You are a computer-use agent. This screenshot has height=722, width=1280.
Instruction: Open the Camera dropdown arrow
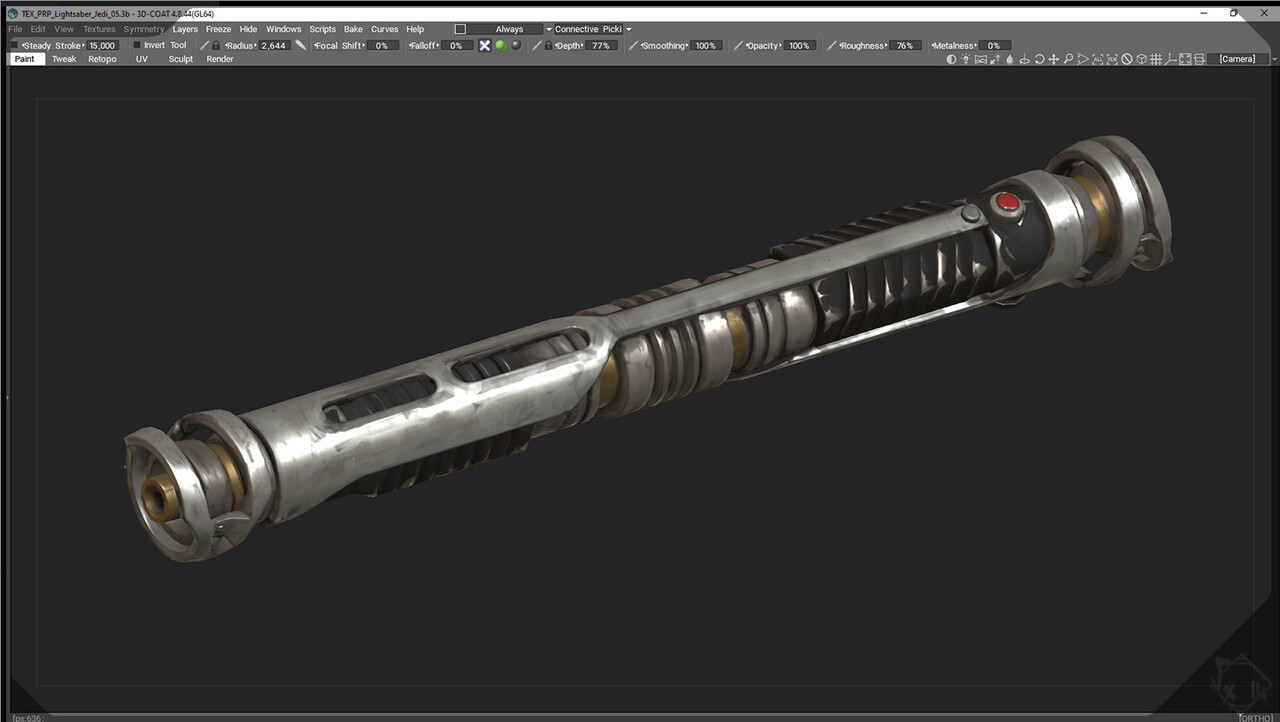1273,59
